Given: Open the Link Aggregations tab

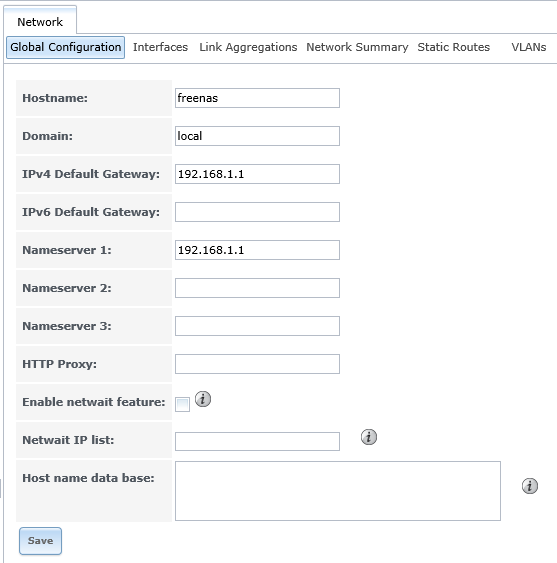Looking at the screenshot, I should point(248,47).
